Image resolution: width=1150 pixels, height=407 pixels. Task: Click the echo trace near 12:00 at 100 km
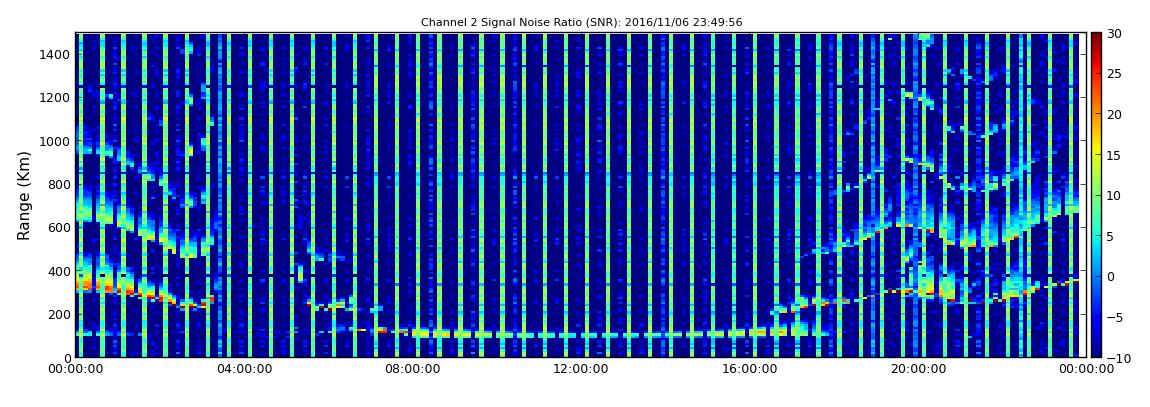tap(580, 335)
